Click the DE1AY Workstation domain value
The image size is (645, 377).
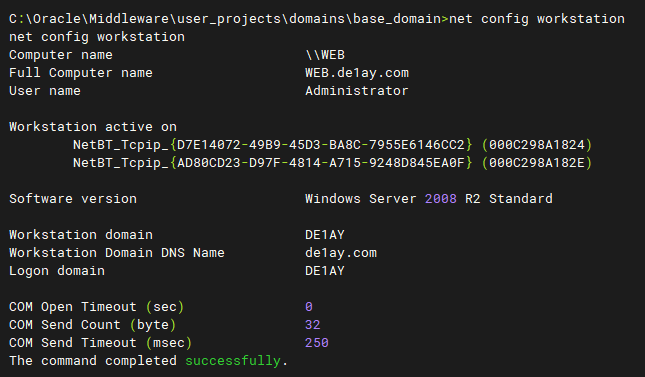325,235
